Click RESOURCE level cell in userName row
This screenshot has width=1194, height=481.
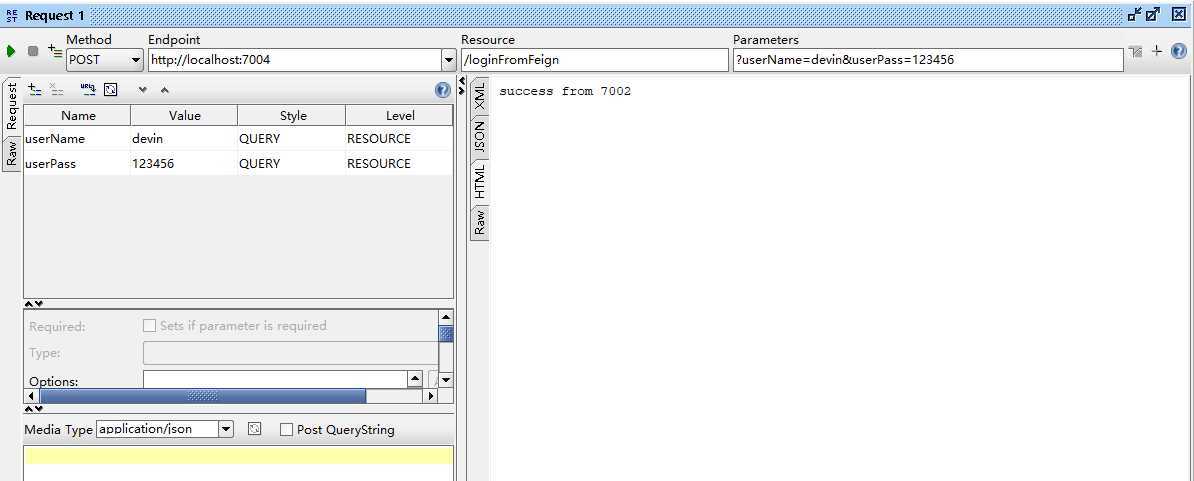click(399, 139)
